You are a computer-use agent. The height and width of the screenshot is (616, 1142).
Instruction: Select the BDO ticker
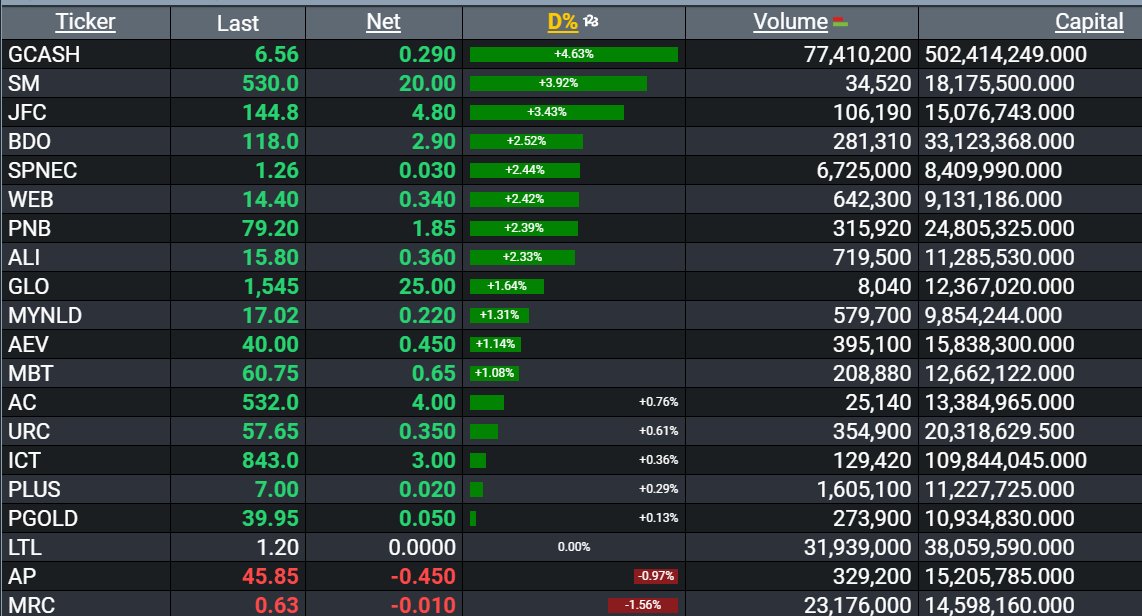click(x=29, y=141)
